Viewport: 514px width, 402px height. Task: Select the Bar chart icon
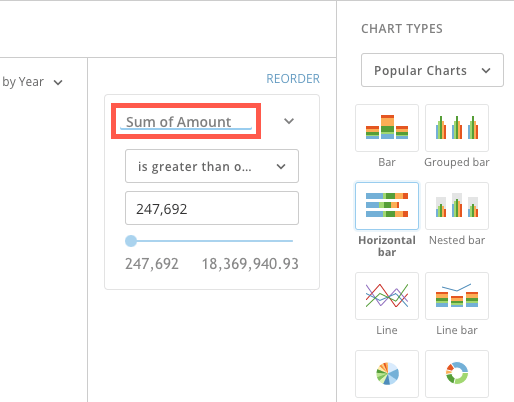[387, 128]
